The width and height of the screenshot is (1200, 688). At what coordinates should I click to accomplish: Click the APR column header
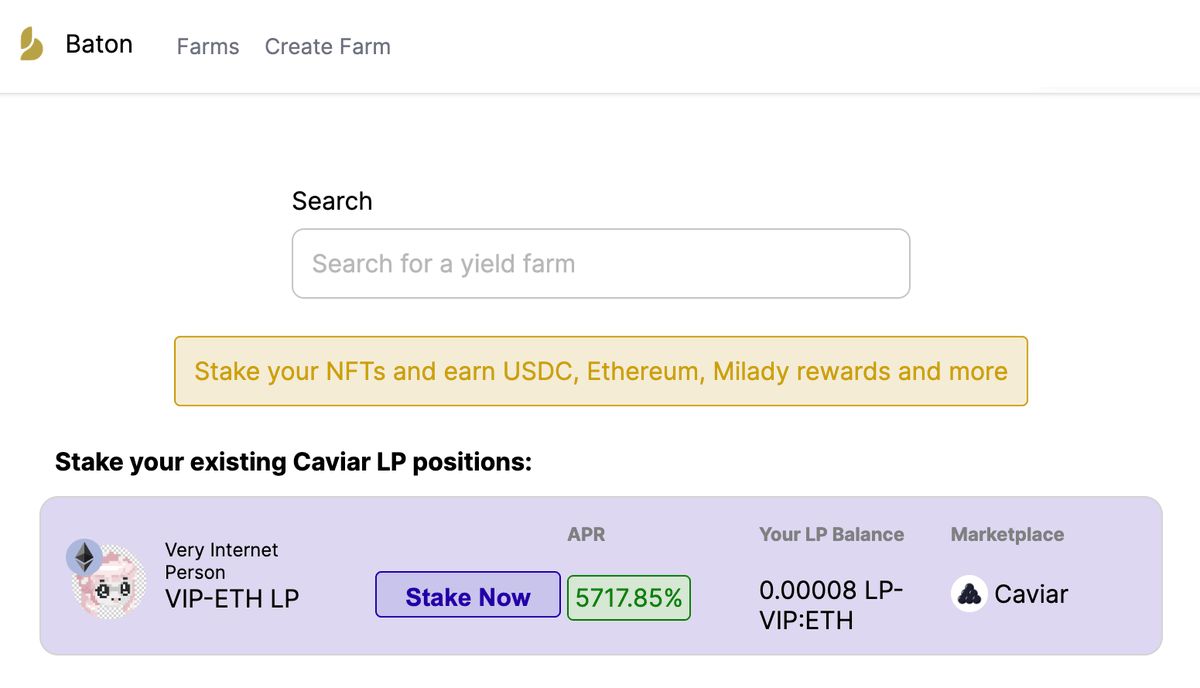point(586,534)
